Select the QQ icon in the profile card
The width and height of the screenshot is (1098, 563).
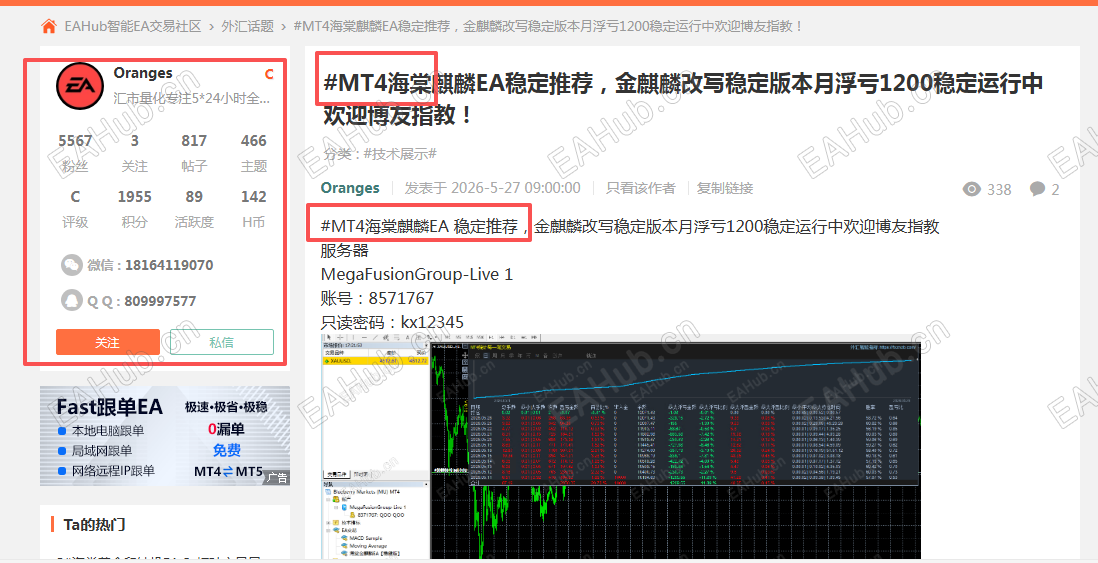pyautogui.click(x=72, y=300)
